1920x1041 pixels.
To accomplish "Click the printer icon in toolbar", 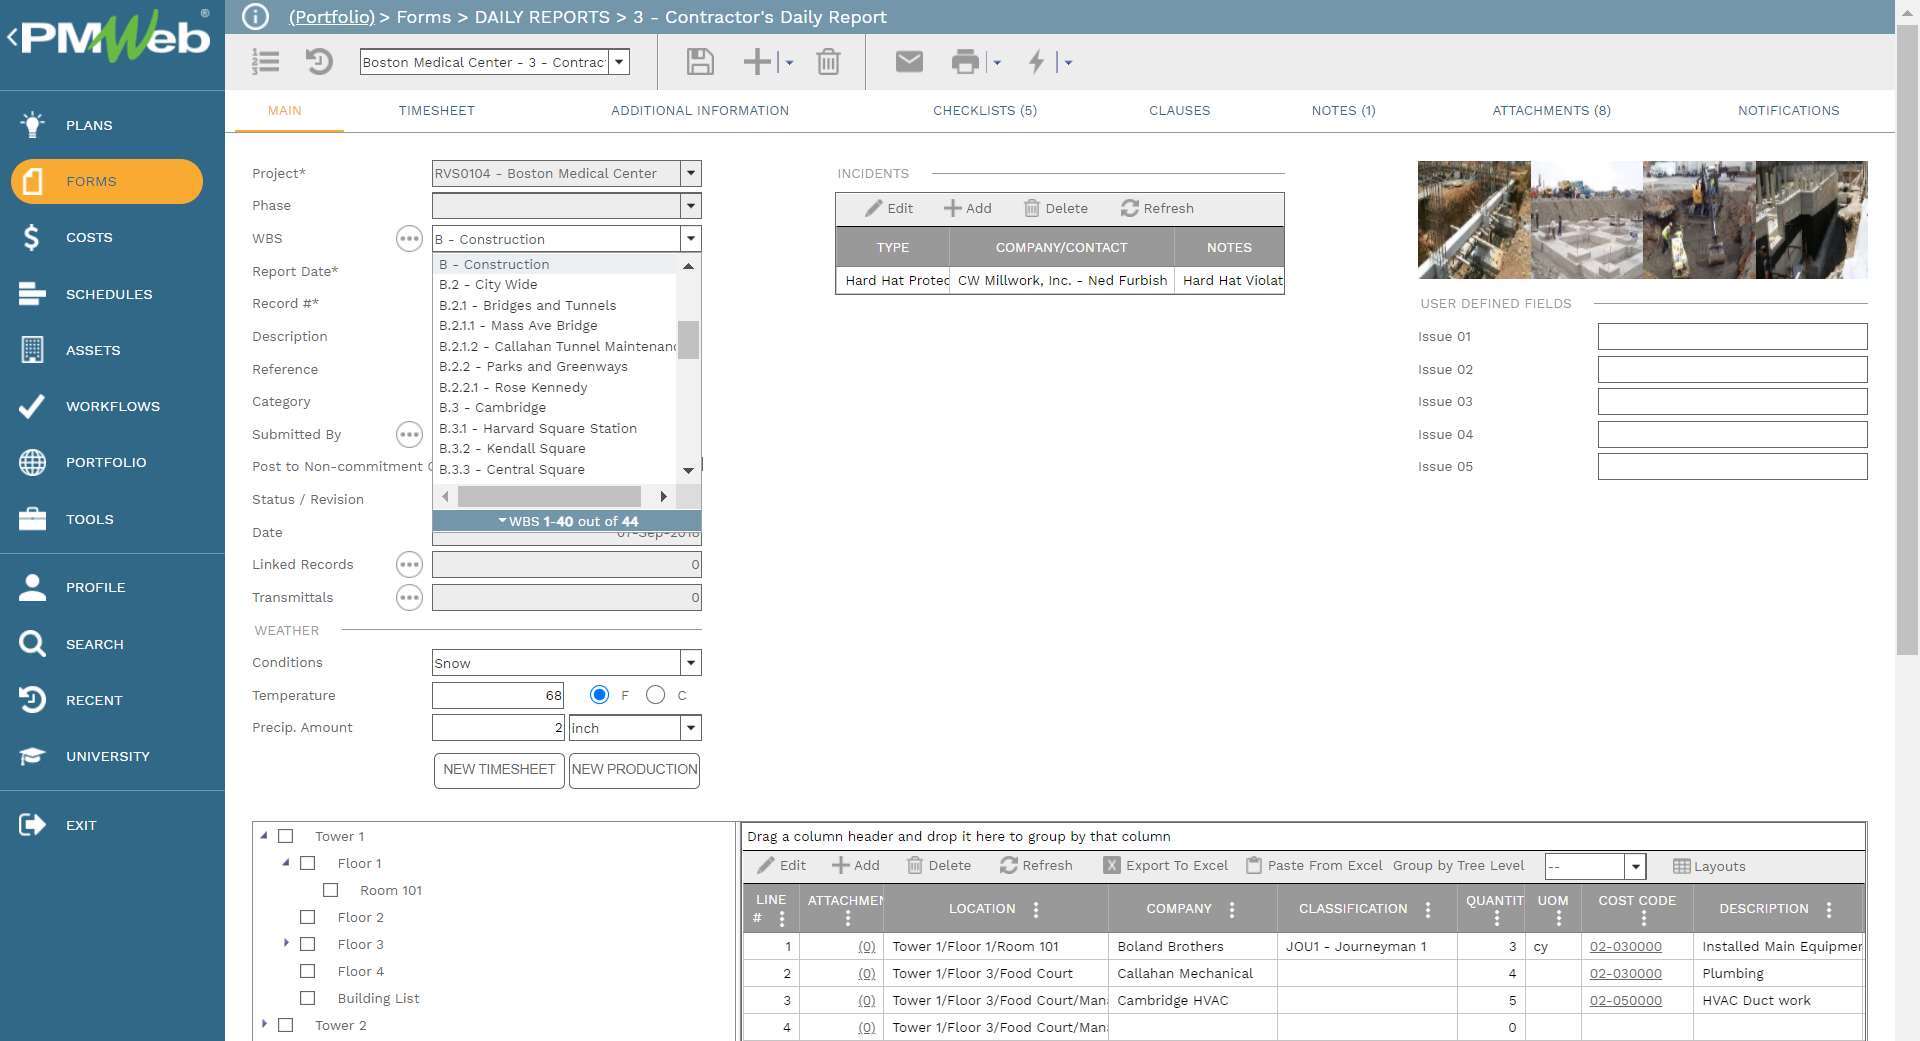I will tap(965, 62).
